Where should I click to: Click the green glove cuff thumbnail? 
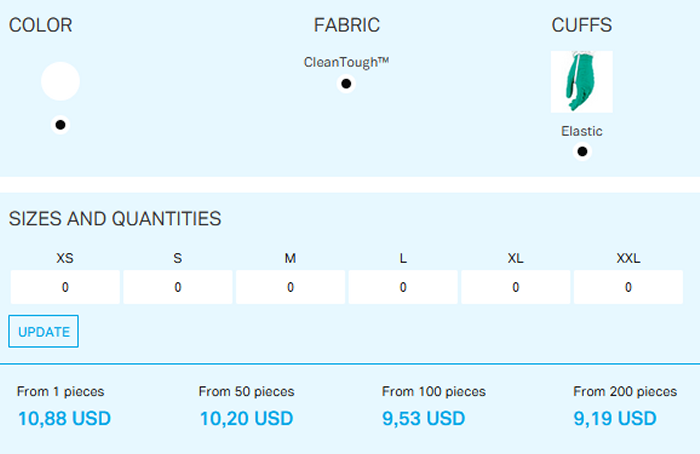[581, 82]
